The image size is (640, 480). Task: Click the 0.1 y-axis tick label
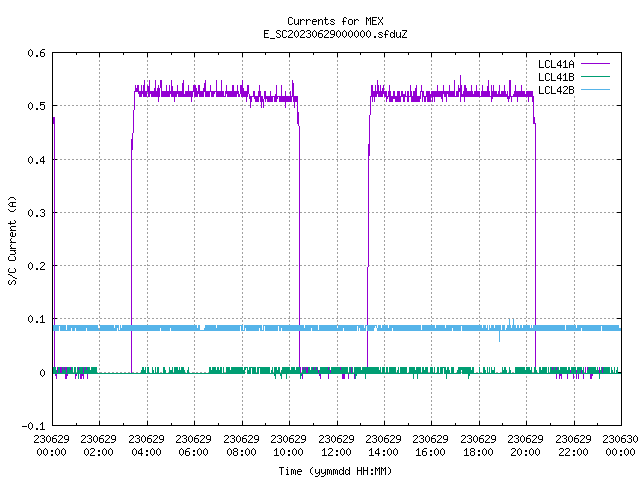click(x=36, y=319)
